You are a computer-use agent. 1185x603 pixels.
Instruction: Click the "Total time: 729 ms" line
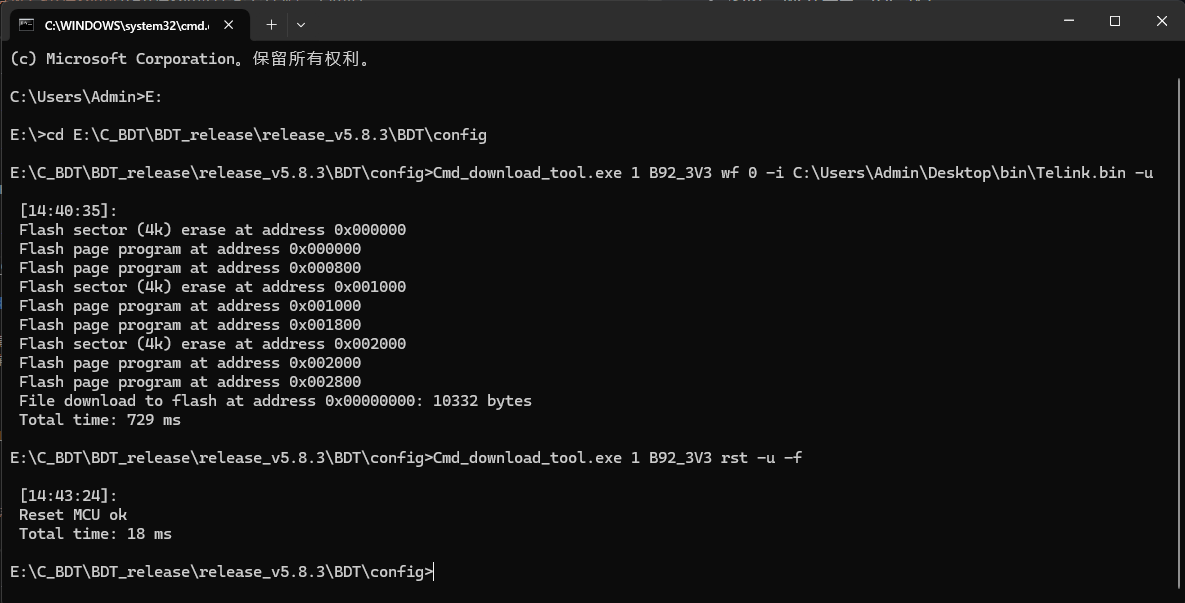click(x=100, y=420)
